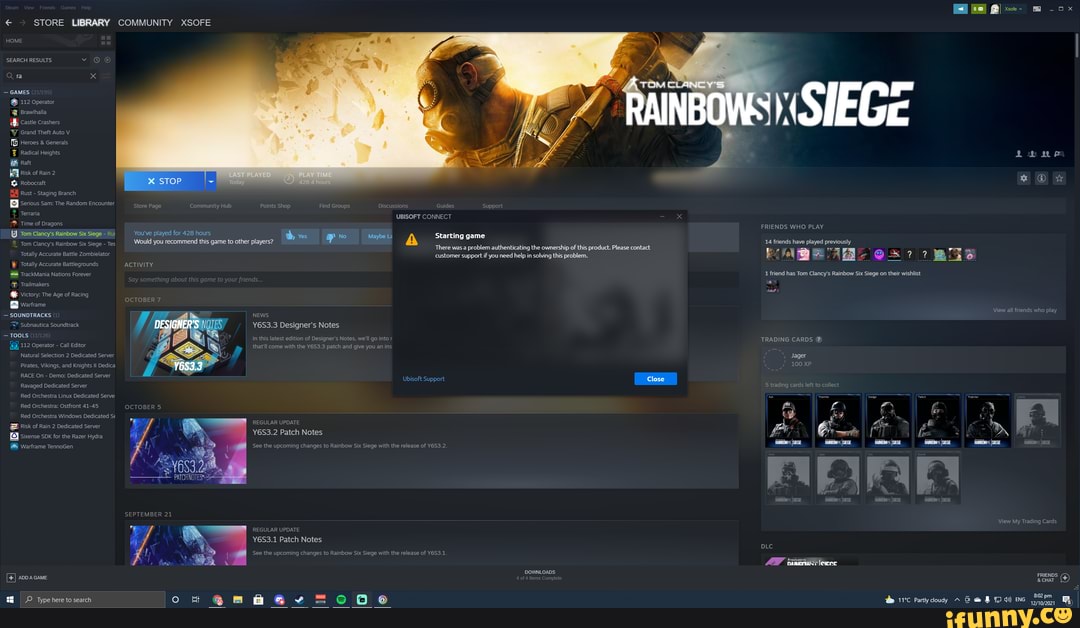Open Microsoft Store on the taskbar
The width and height of the screenshot is (1080, 628).
click(258, 600)
